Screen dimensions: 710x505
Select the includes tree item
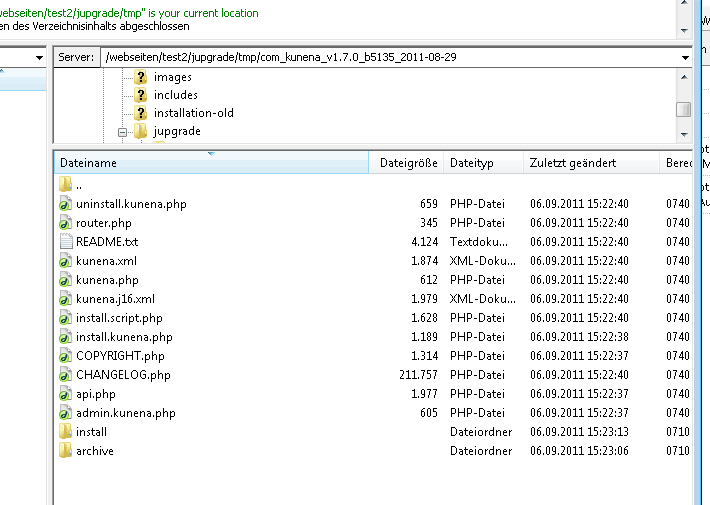pyautogui.click(x=176, y=95)
